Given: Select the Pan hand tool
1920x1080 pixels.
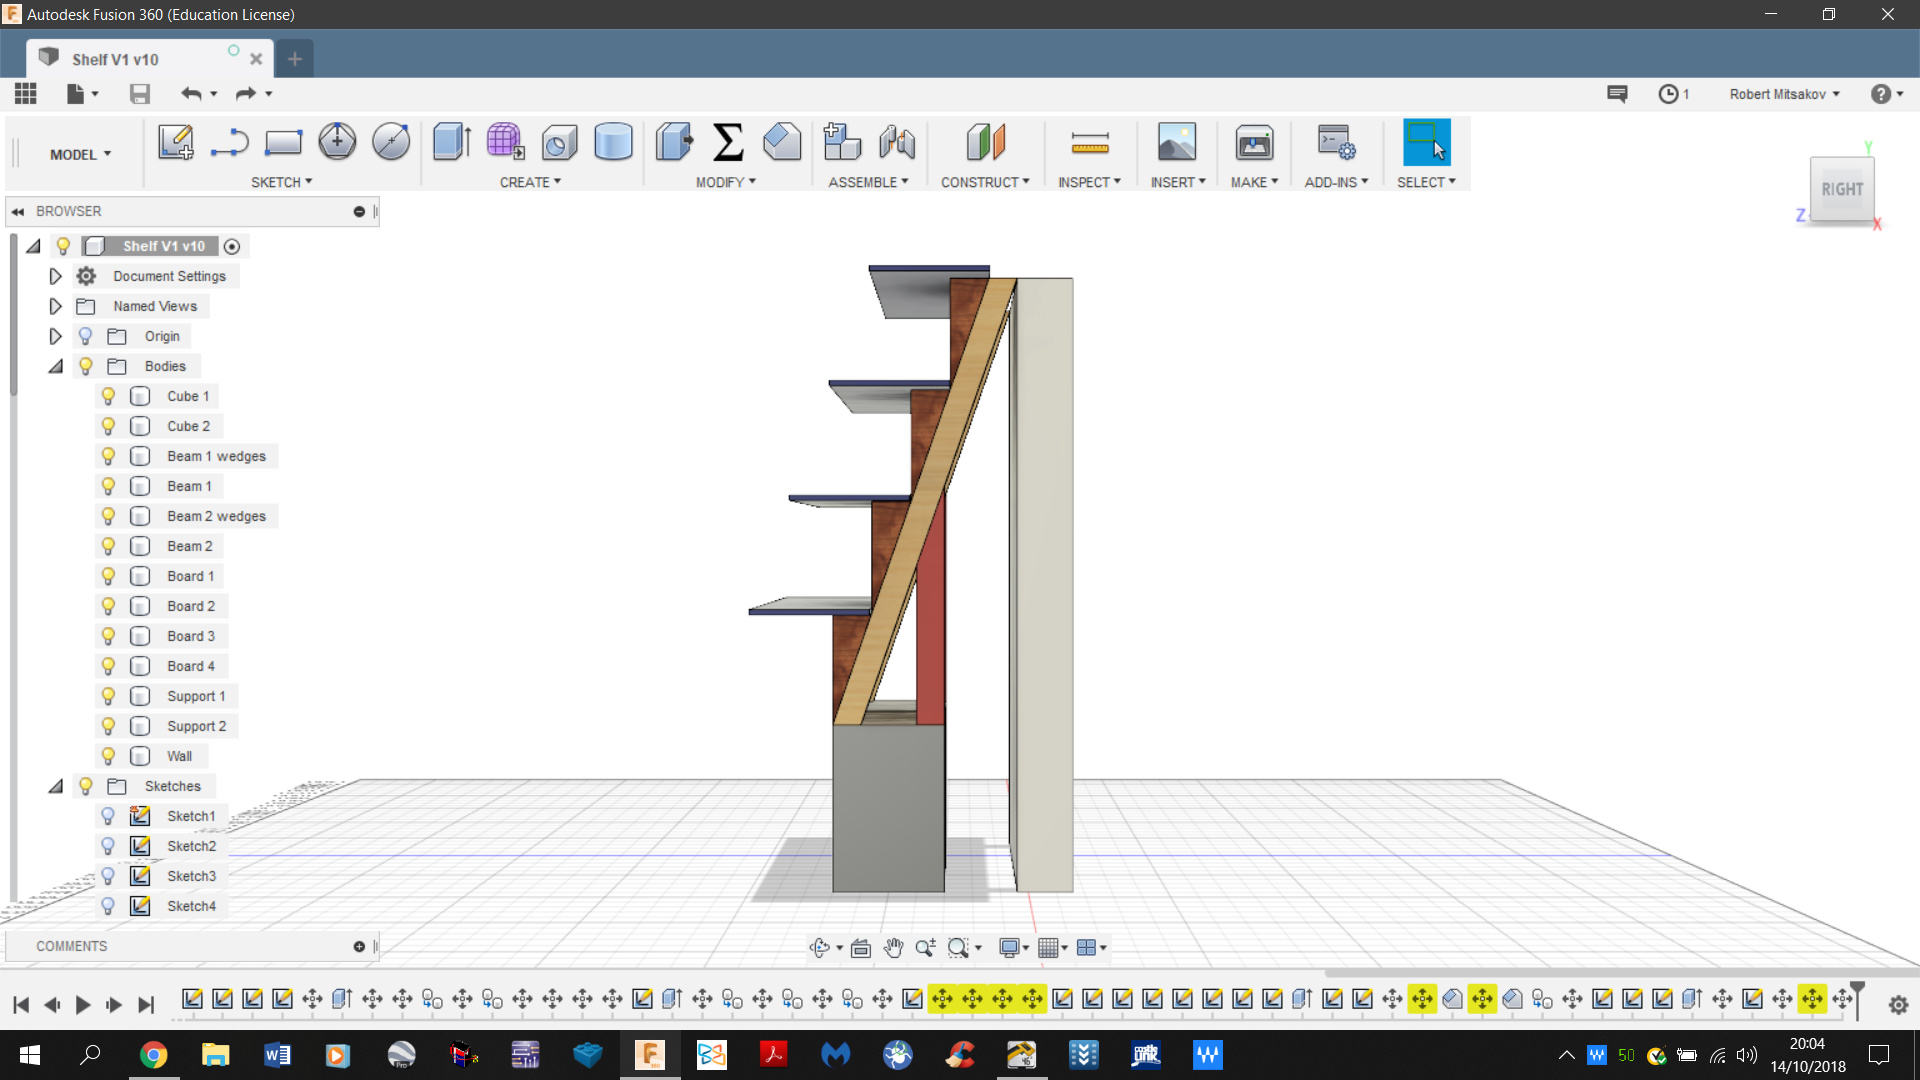Looking at the screenshot, I should 893,948.
